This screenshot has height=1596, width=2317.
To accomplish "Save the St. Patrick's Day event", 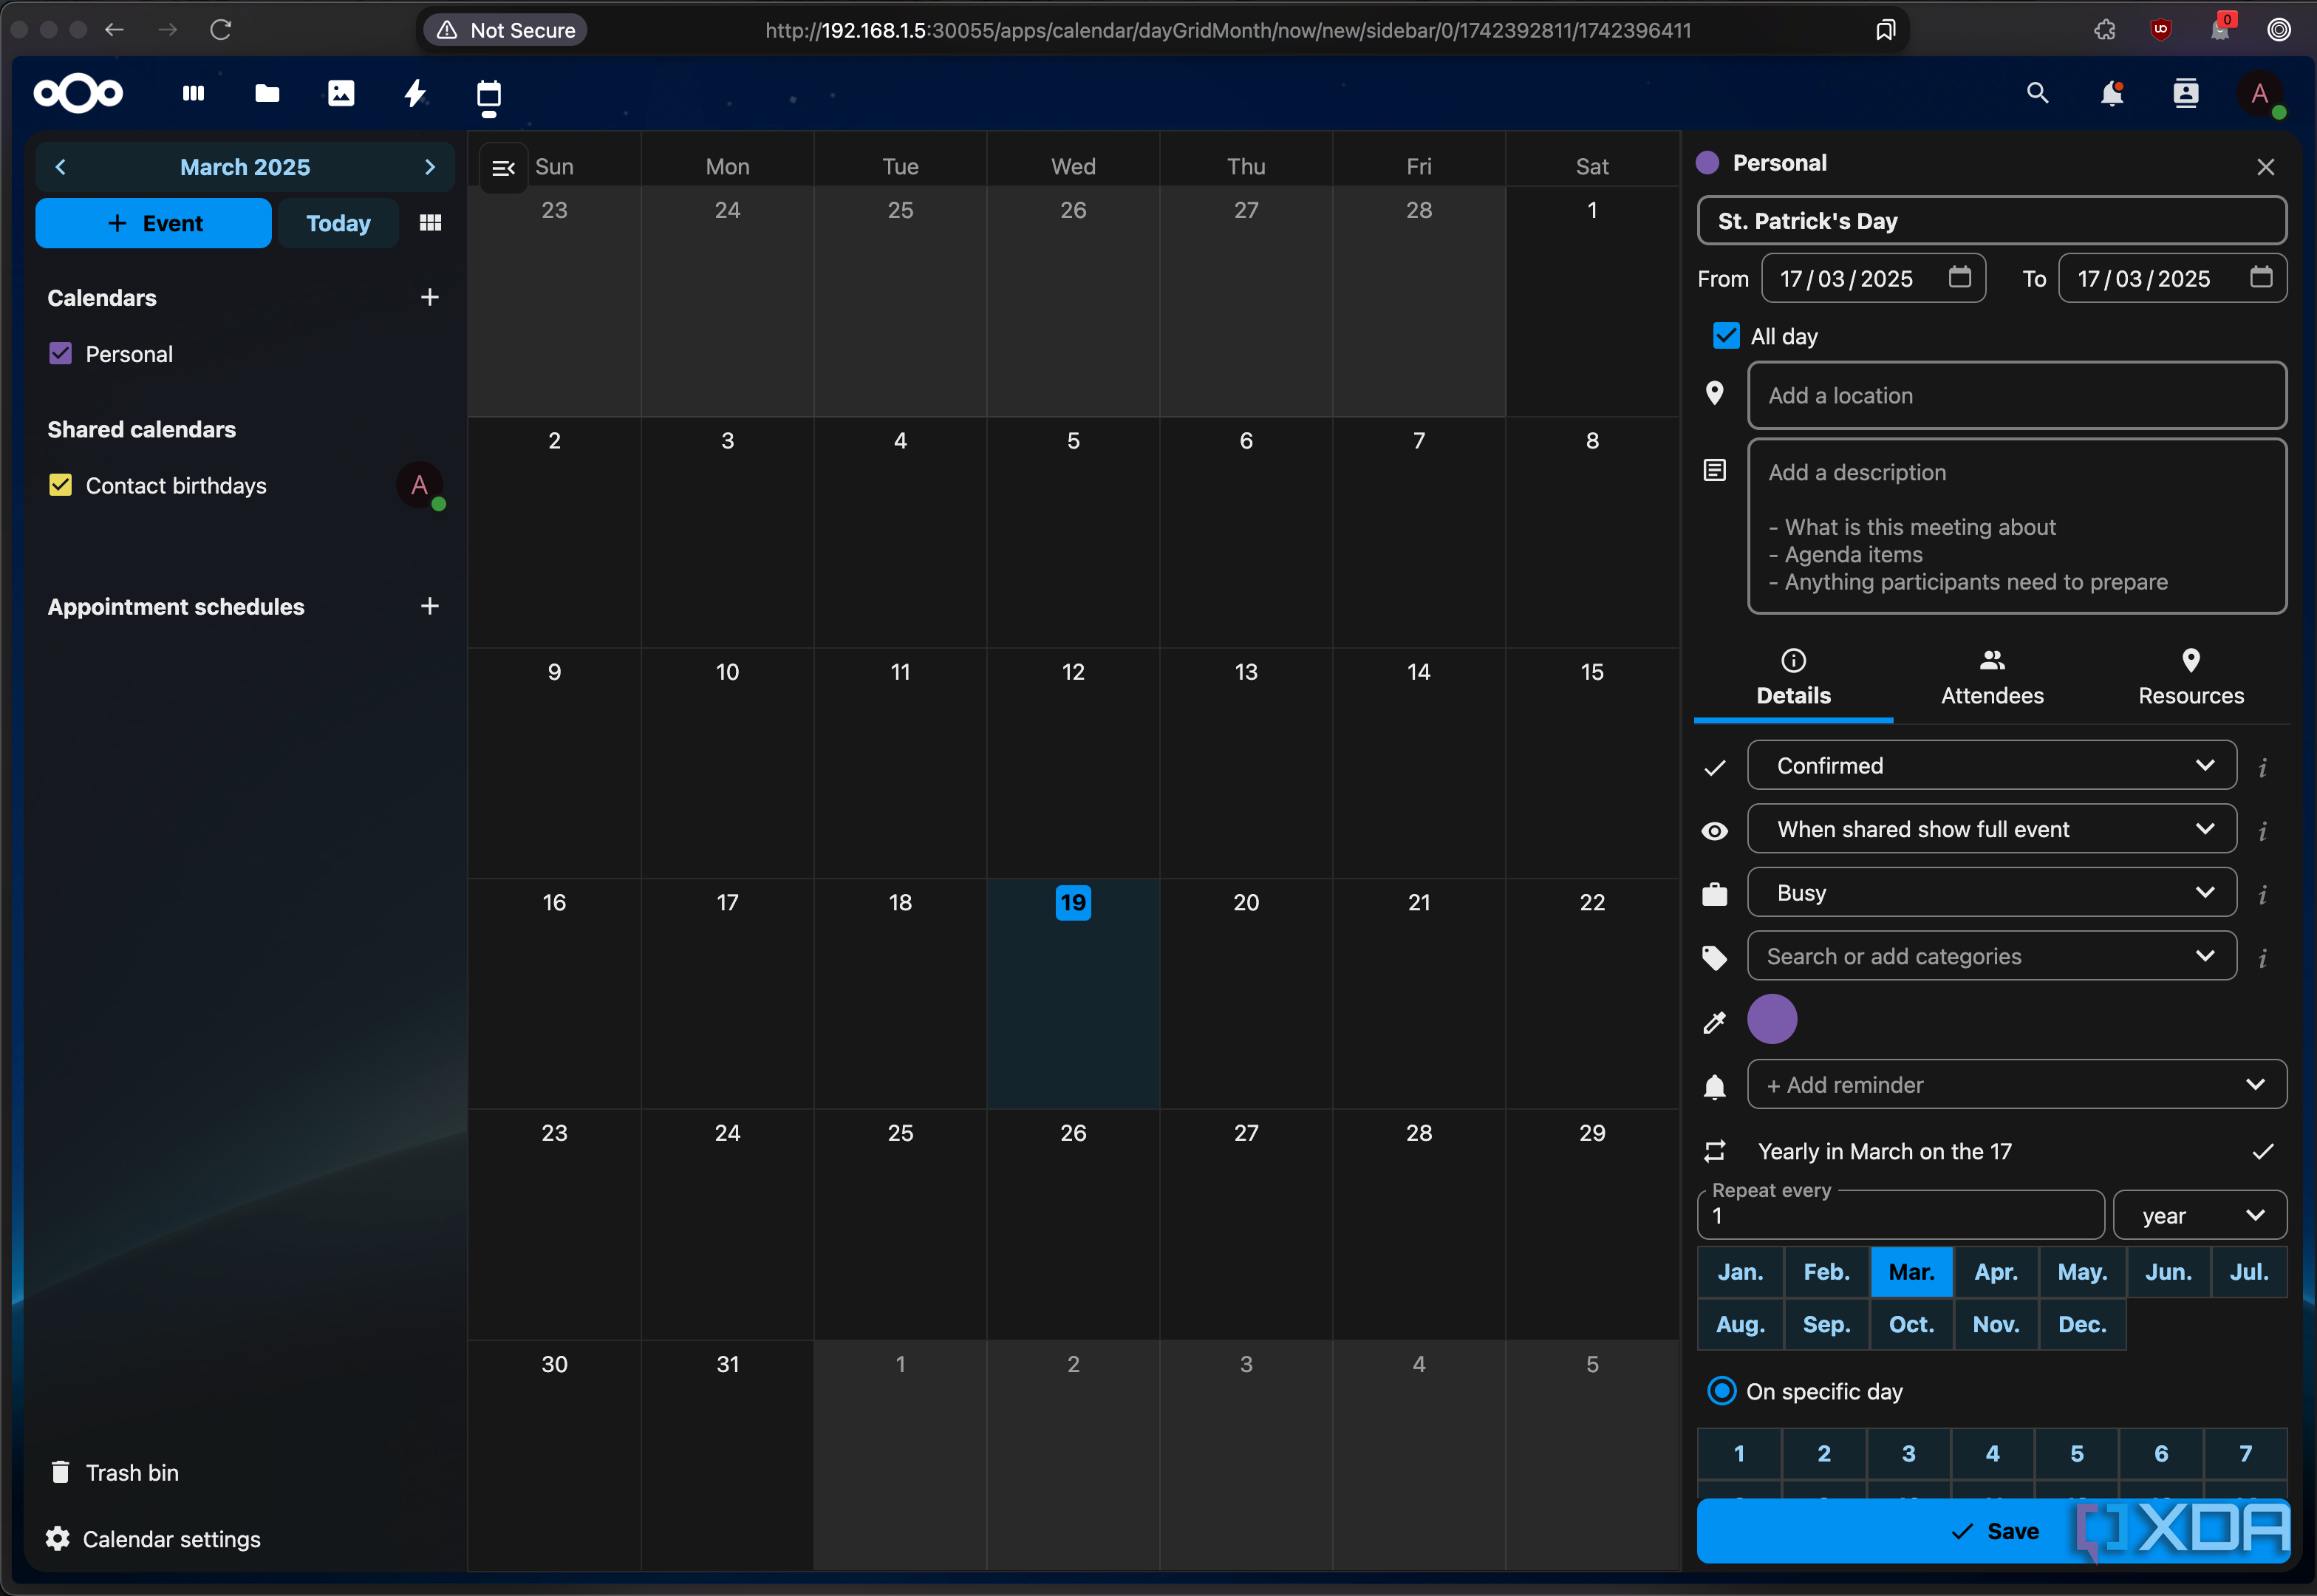I will 1993,1531.
